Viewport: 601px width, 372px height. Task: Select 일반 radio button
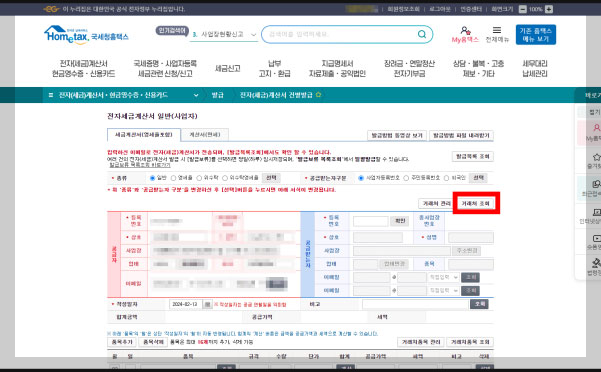(x=152, y=178)
